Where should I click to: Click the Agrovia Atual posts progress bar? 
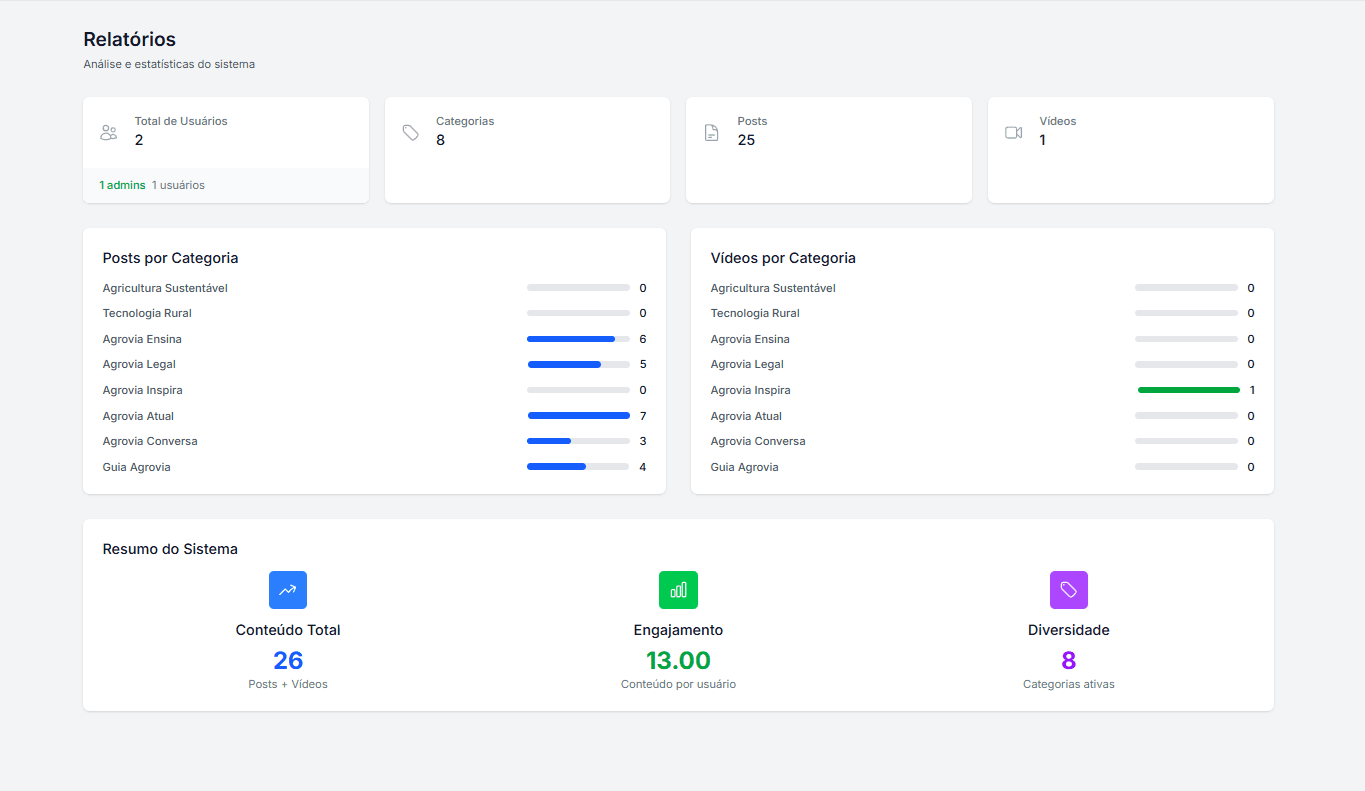pyautogui.click(x=578, y=416)
